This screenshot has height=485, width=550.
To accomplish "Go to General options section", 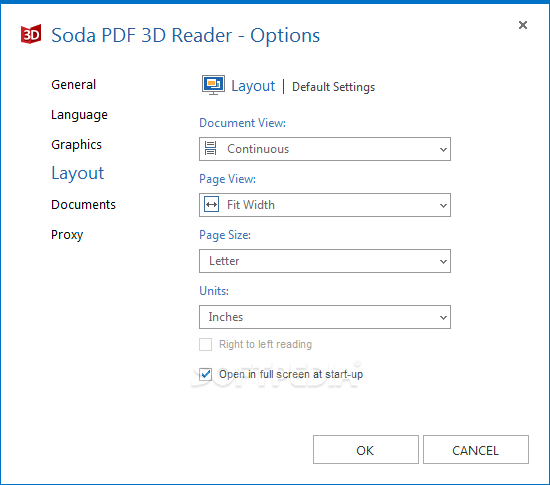I will (x=73, y=85).
